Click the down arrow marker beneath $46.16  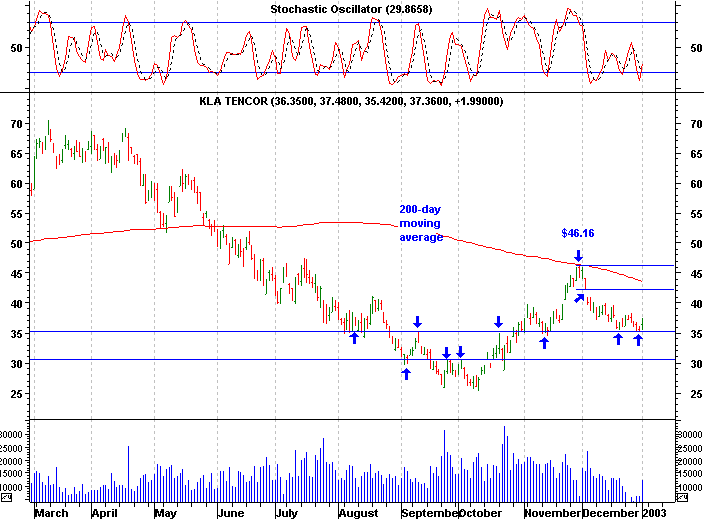coord(579,256)
